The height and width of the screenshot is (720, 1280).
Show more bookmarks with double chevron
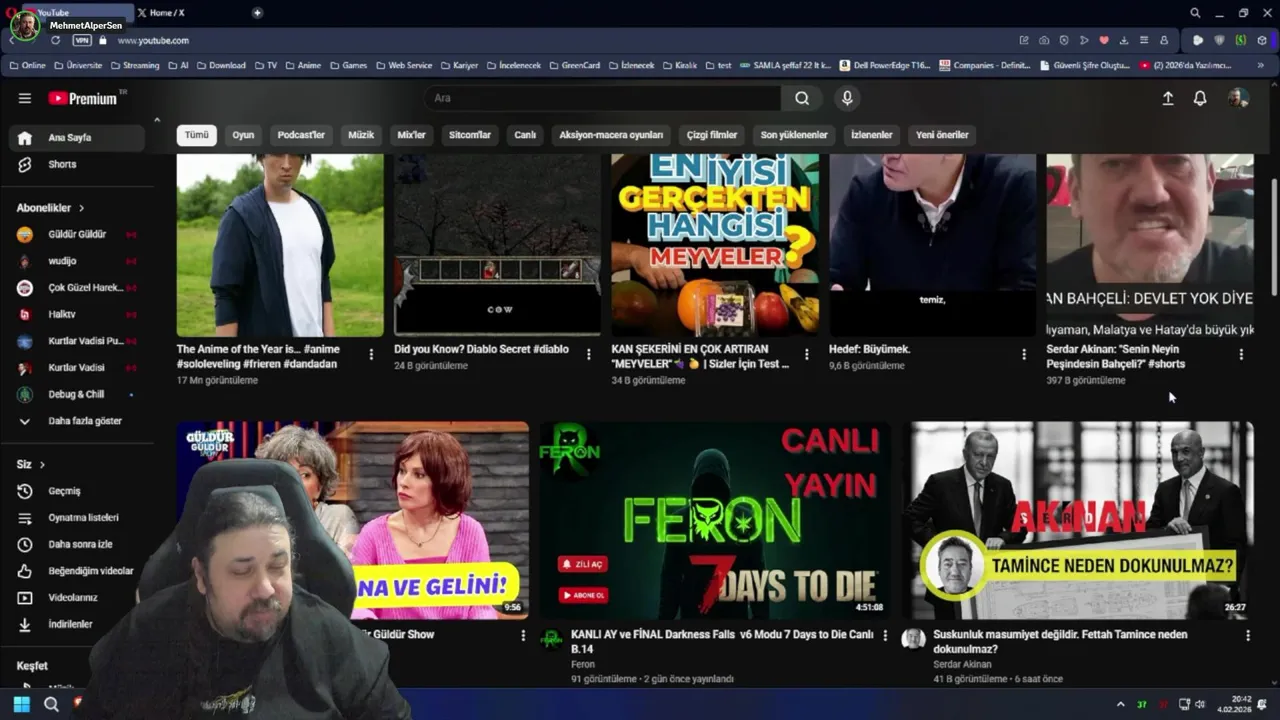[x=1262, y=65]
